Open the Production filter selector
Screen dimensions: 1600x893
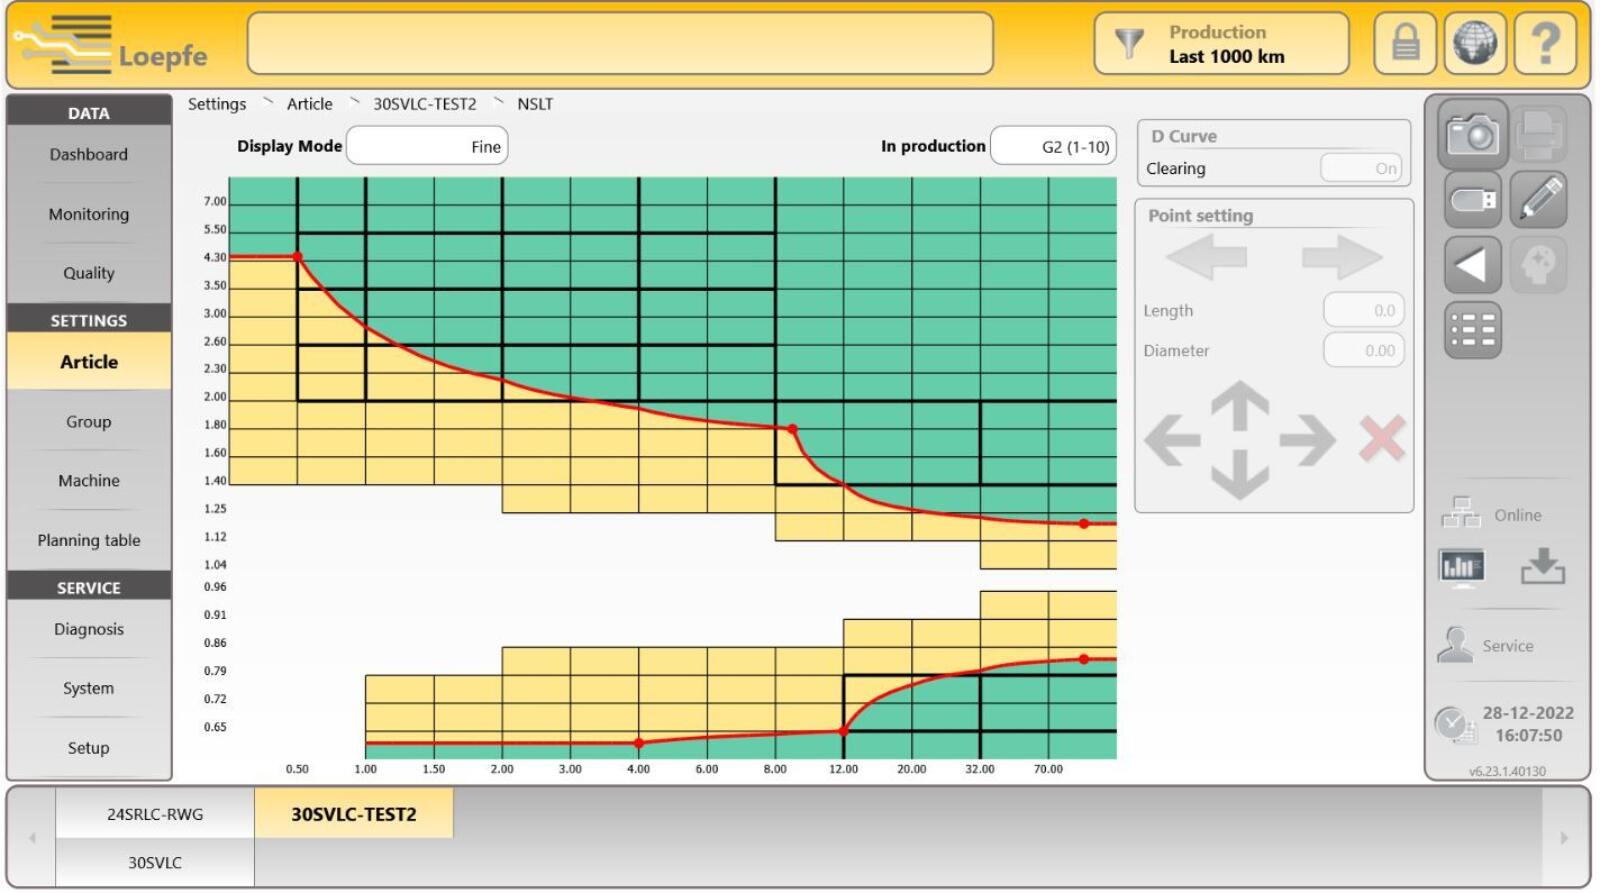(1221, 44)
